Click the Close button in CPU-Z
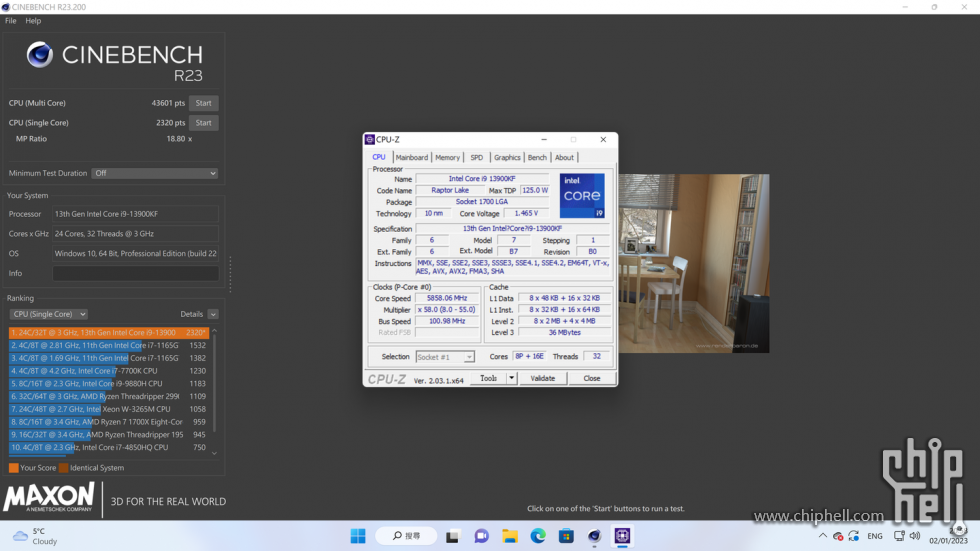980x551 pixels. point(592,379)
